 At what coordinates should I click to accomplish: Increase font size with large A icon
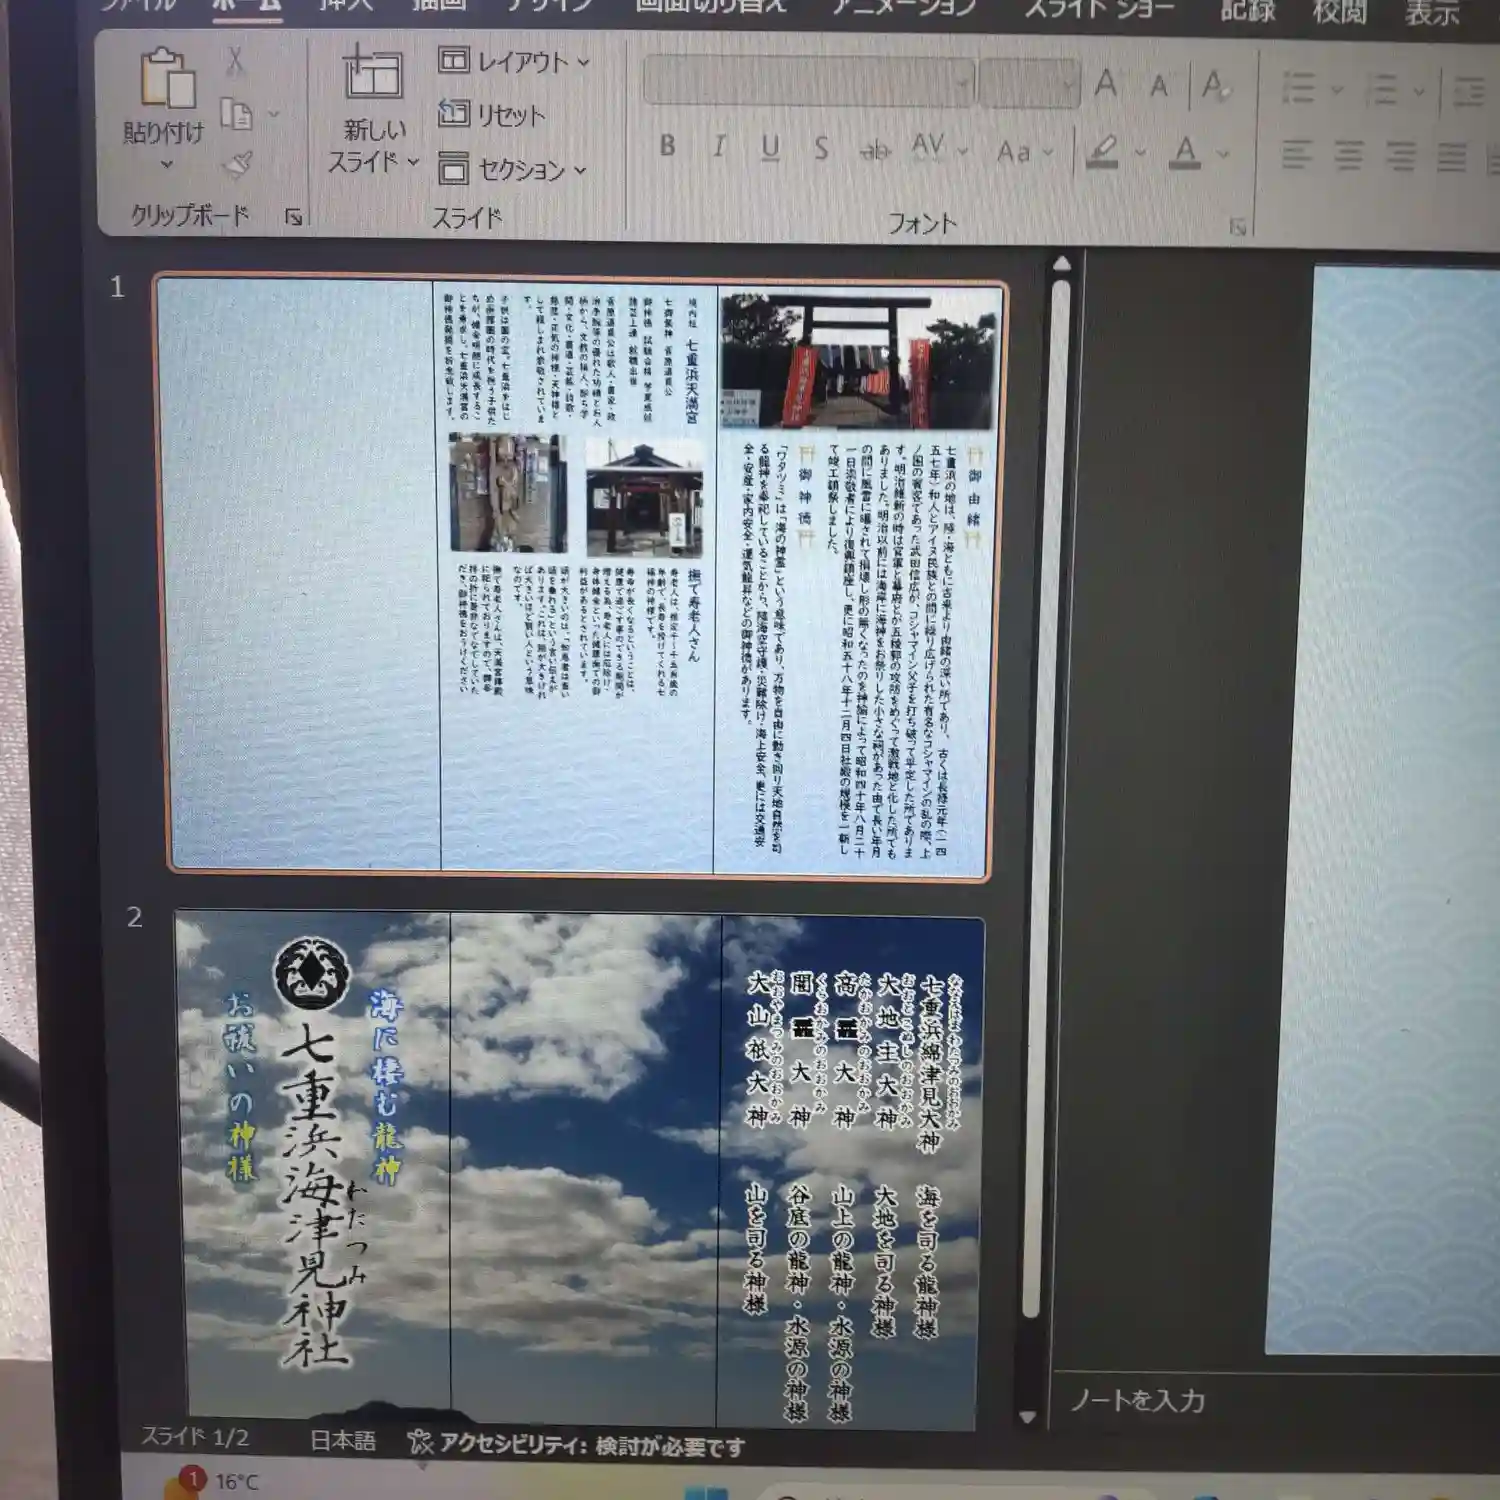(x=1106, y=84)
